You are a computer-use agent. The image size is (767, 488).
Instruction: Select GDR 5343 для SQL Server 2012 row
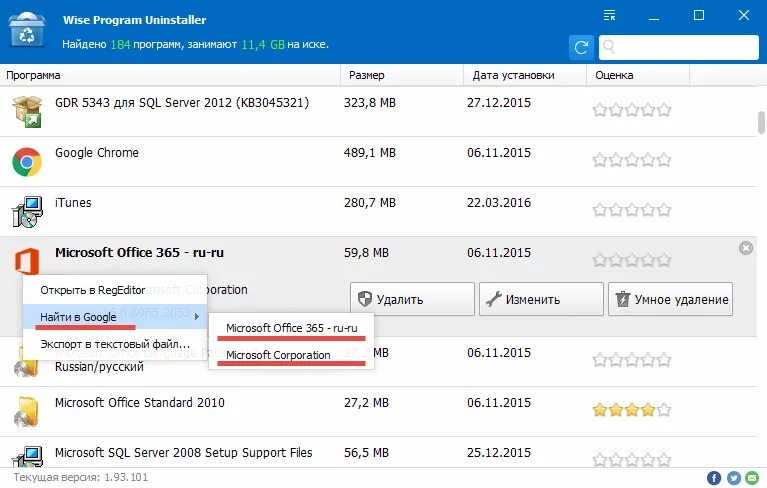coord(182,103)
